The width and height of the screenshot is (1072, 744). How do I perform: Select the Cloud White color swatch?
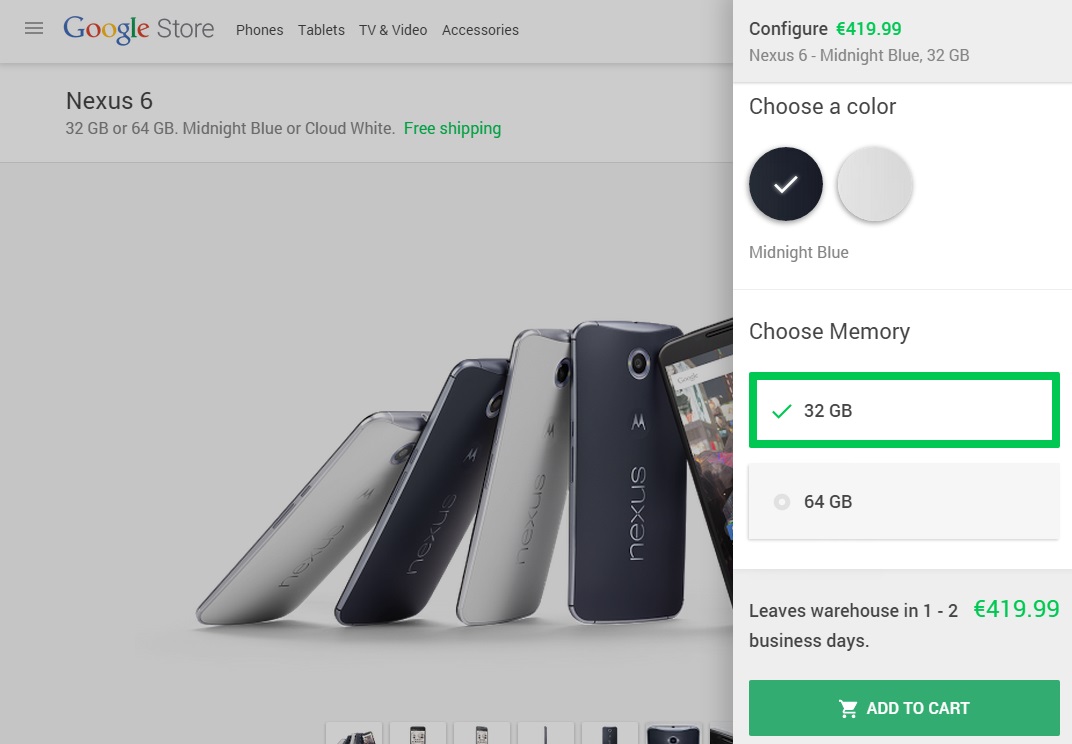pos(874,185)
